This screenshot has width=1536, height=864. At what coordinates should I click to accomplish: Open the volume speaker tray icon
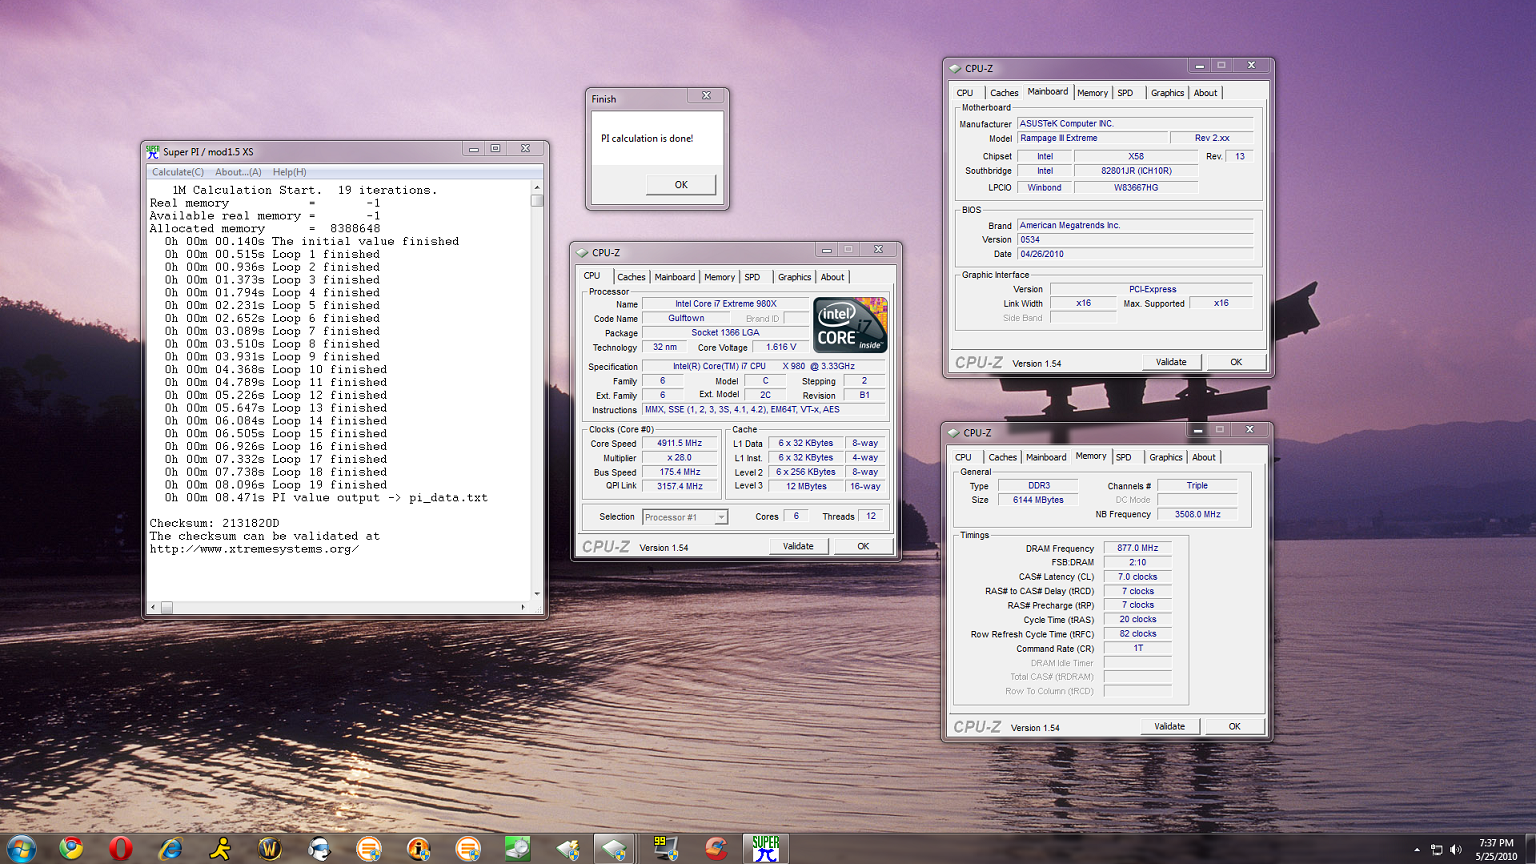(x=1456, y=849)
